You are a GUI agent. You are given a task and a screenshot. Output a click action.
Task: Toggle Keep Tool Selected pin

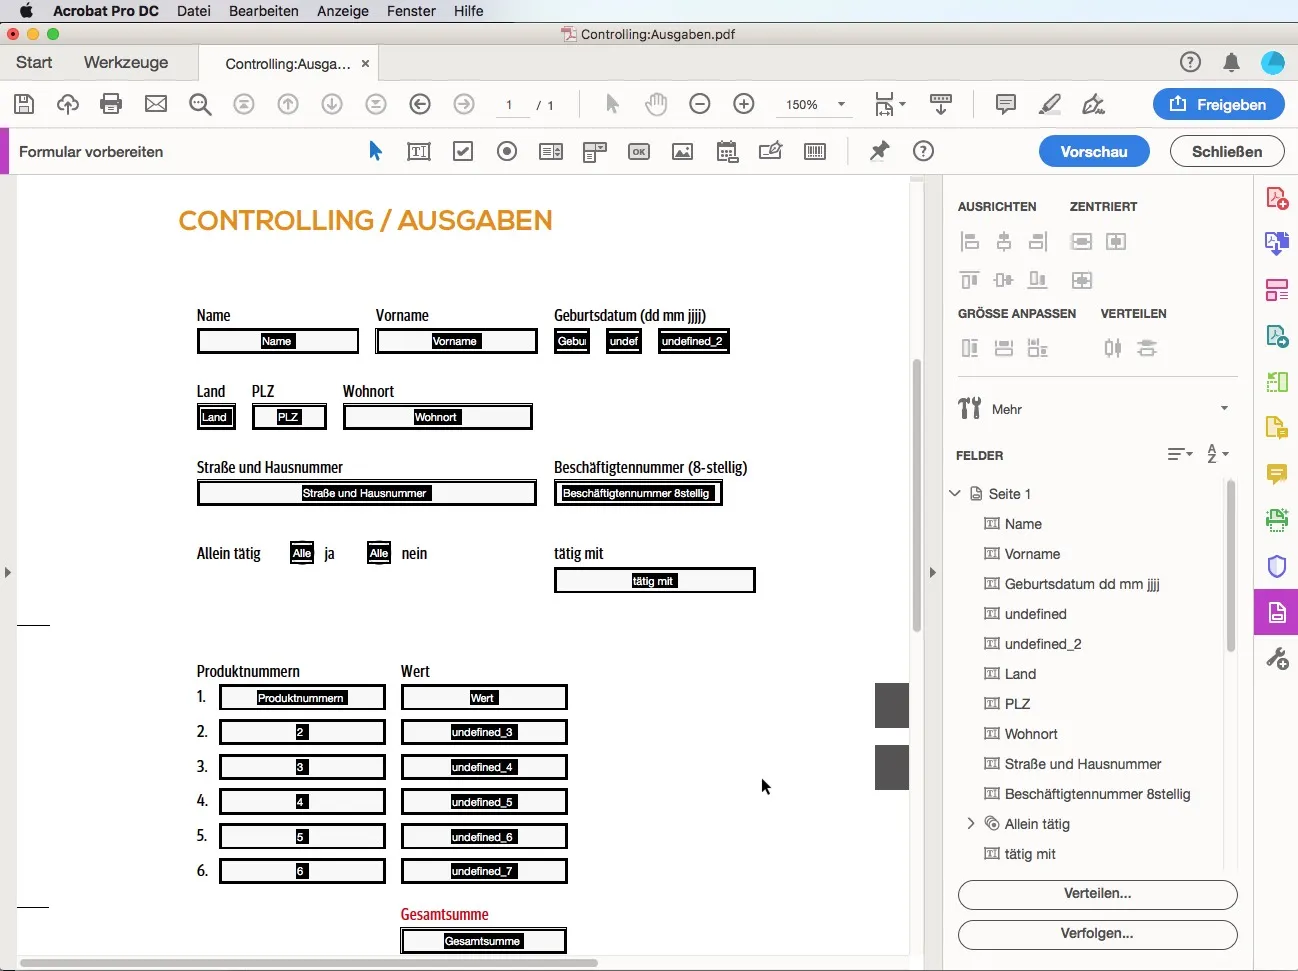click(x=879, y=151)
